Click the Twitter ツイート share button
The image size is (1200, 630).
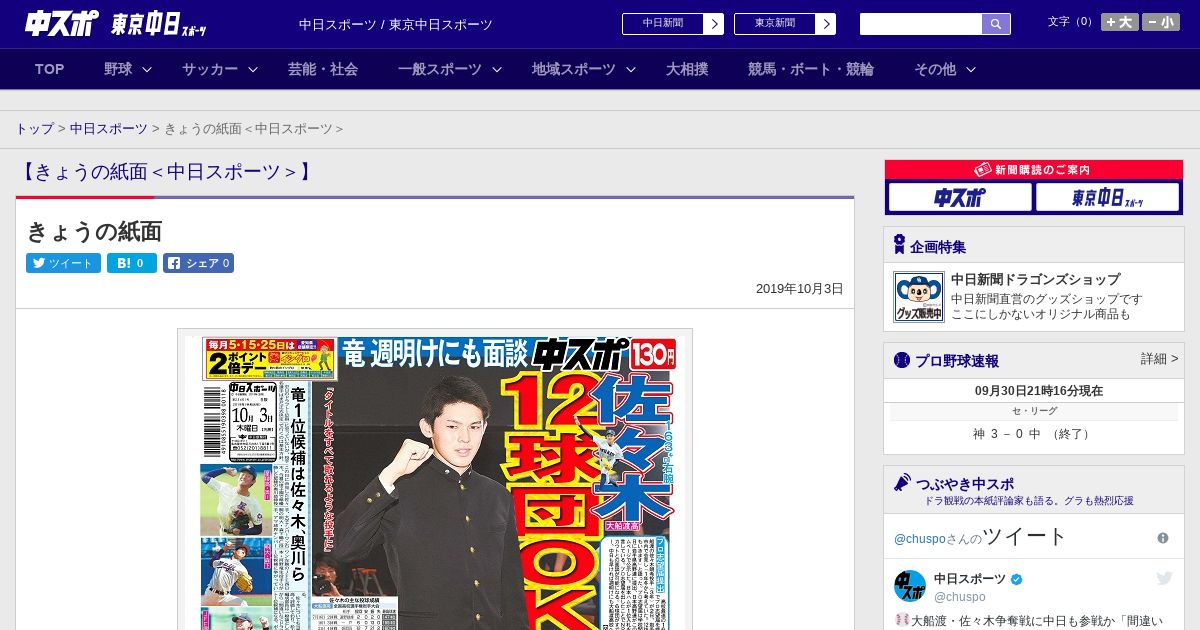tap(63, 263)
